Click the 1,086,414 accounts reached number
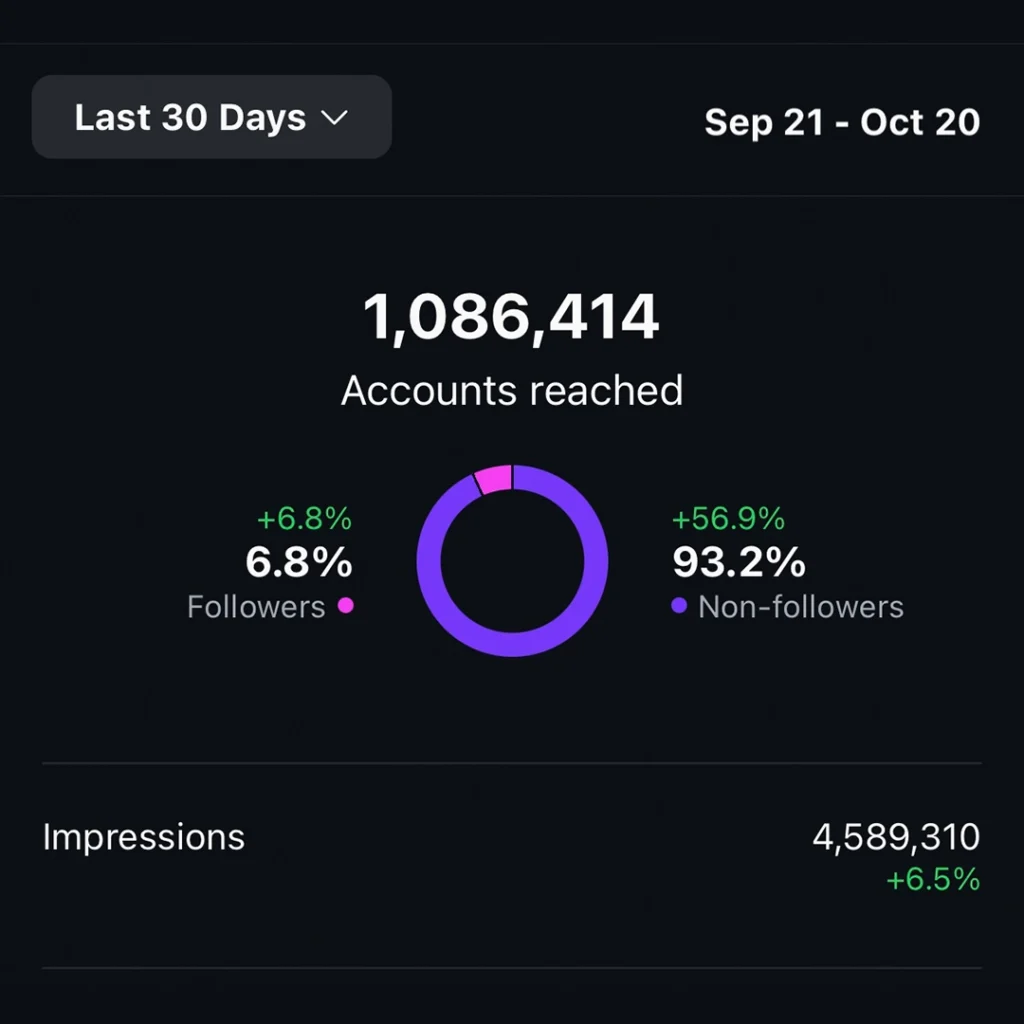 point(511,318)
